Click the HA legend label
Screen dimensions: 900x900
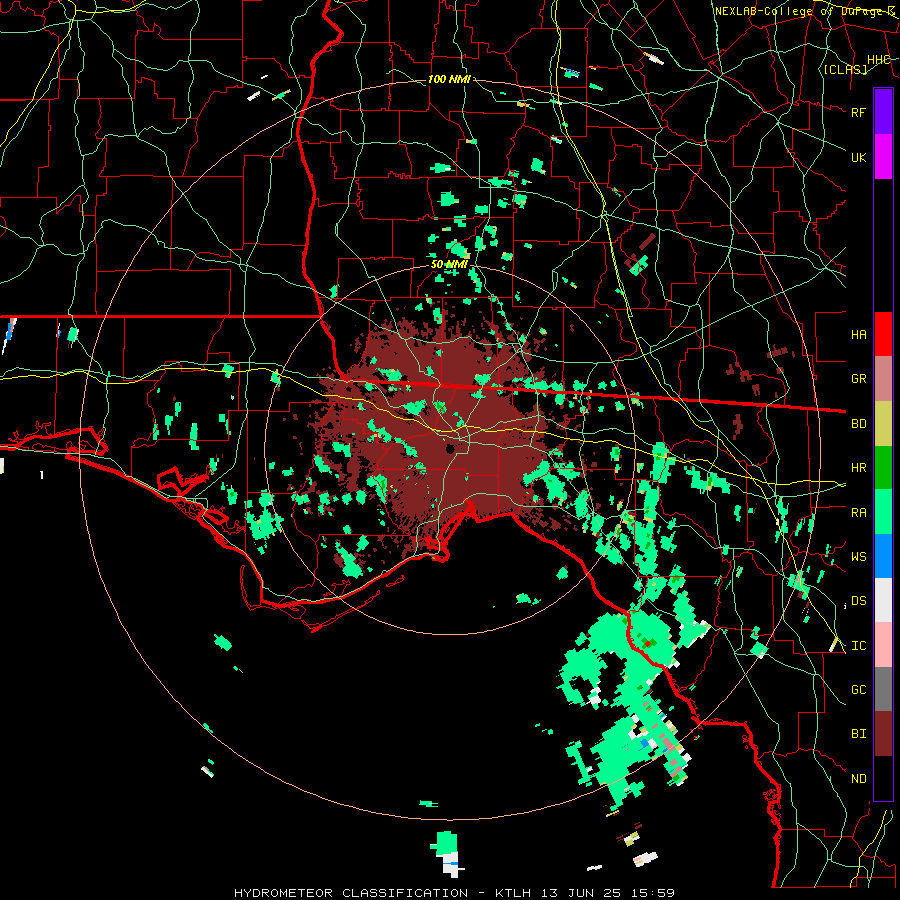pyautogui.click(x=858, y=334)
